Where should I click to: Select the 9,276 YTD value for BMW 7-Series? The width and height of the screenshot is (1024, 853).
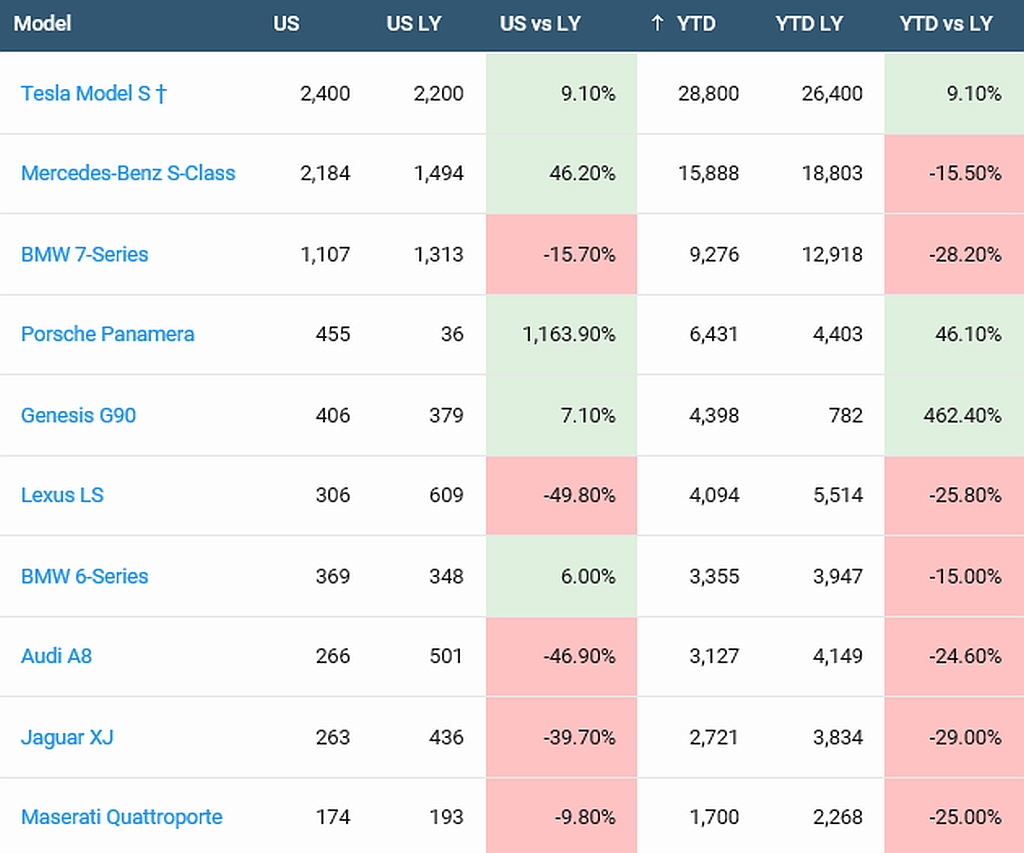[x=714, y=254]
